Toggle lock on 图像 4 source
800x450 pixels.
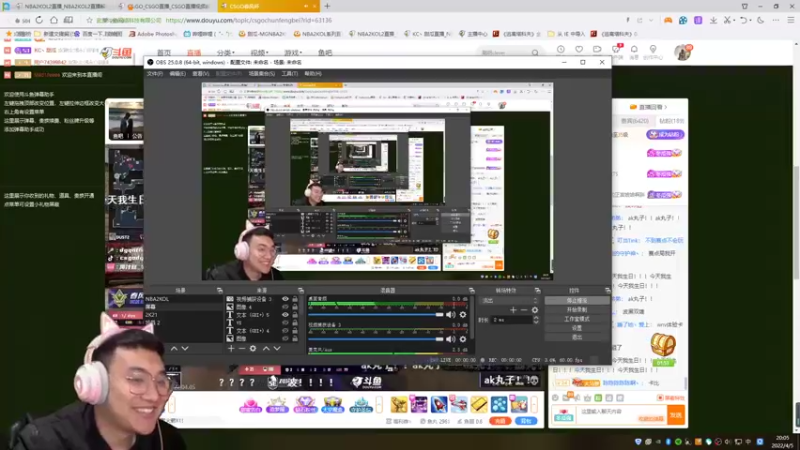pos(295,307)
